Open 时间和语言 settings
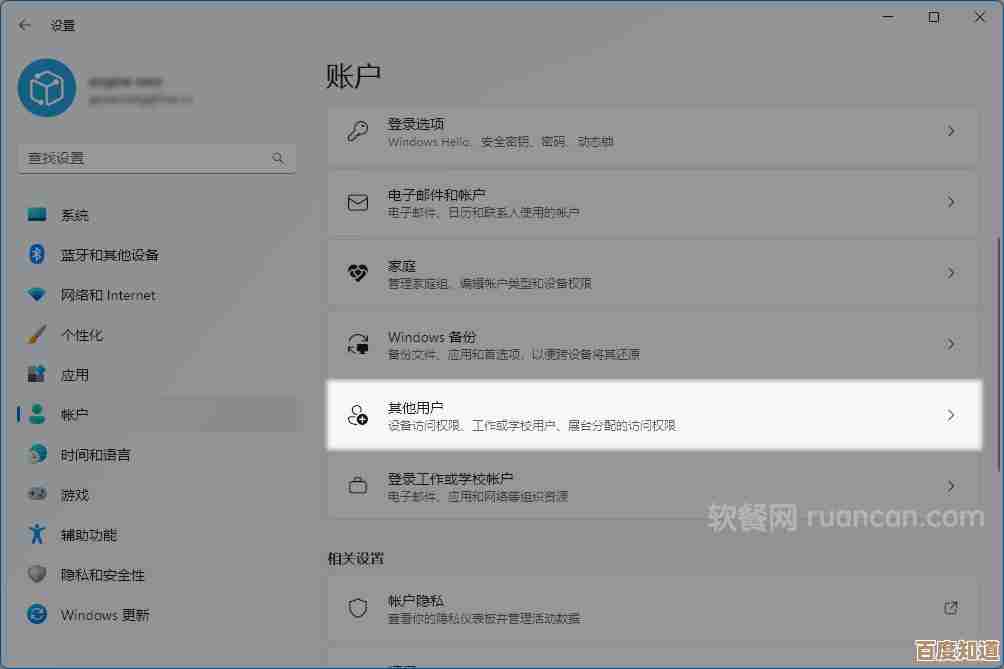 [x=35, y=454]
